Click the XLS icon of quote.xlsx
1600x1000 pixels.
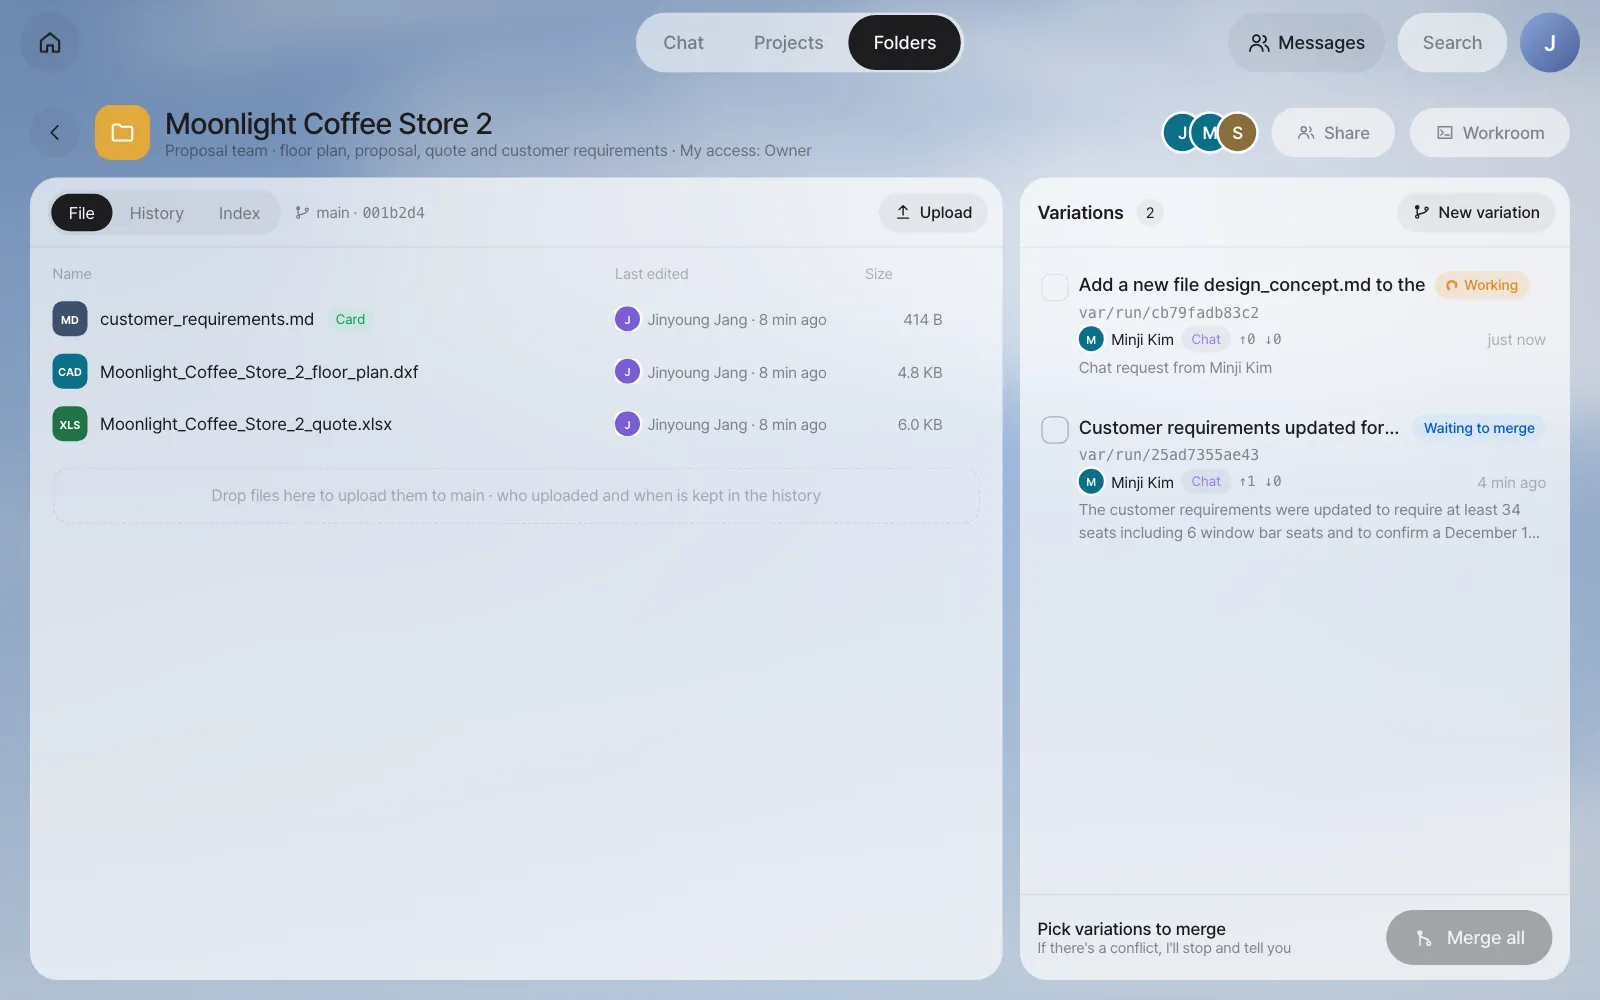point(70,424)
